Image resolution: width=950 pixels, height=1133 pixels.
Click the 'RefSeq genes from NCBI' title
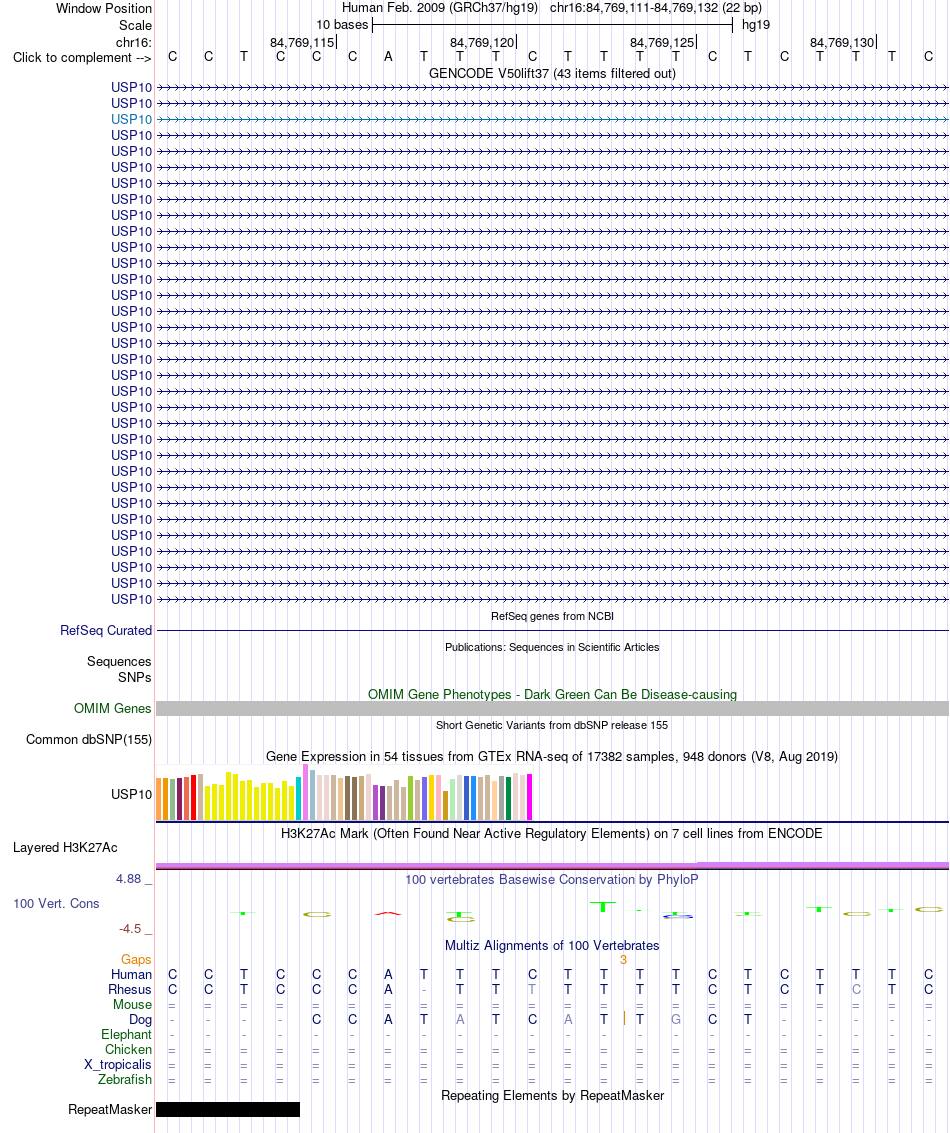coord(552,616)
